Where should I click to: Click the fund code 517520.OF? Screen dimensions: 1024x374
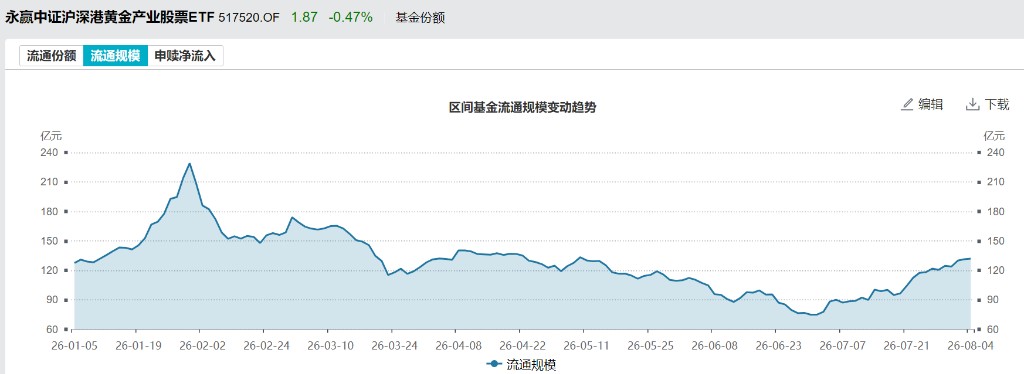tap(248, 18)
